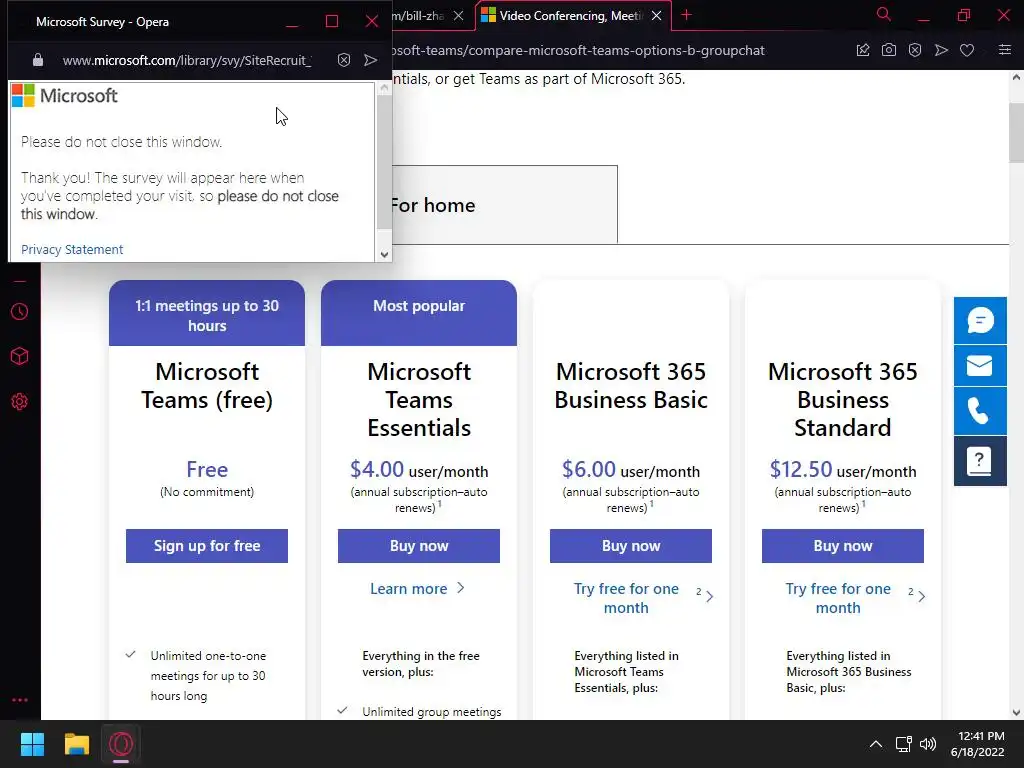Open the help question mark icon
Viewport: 1024px width, 768px height.
click(980, 461)
